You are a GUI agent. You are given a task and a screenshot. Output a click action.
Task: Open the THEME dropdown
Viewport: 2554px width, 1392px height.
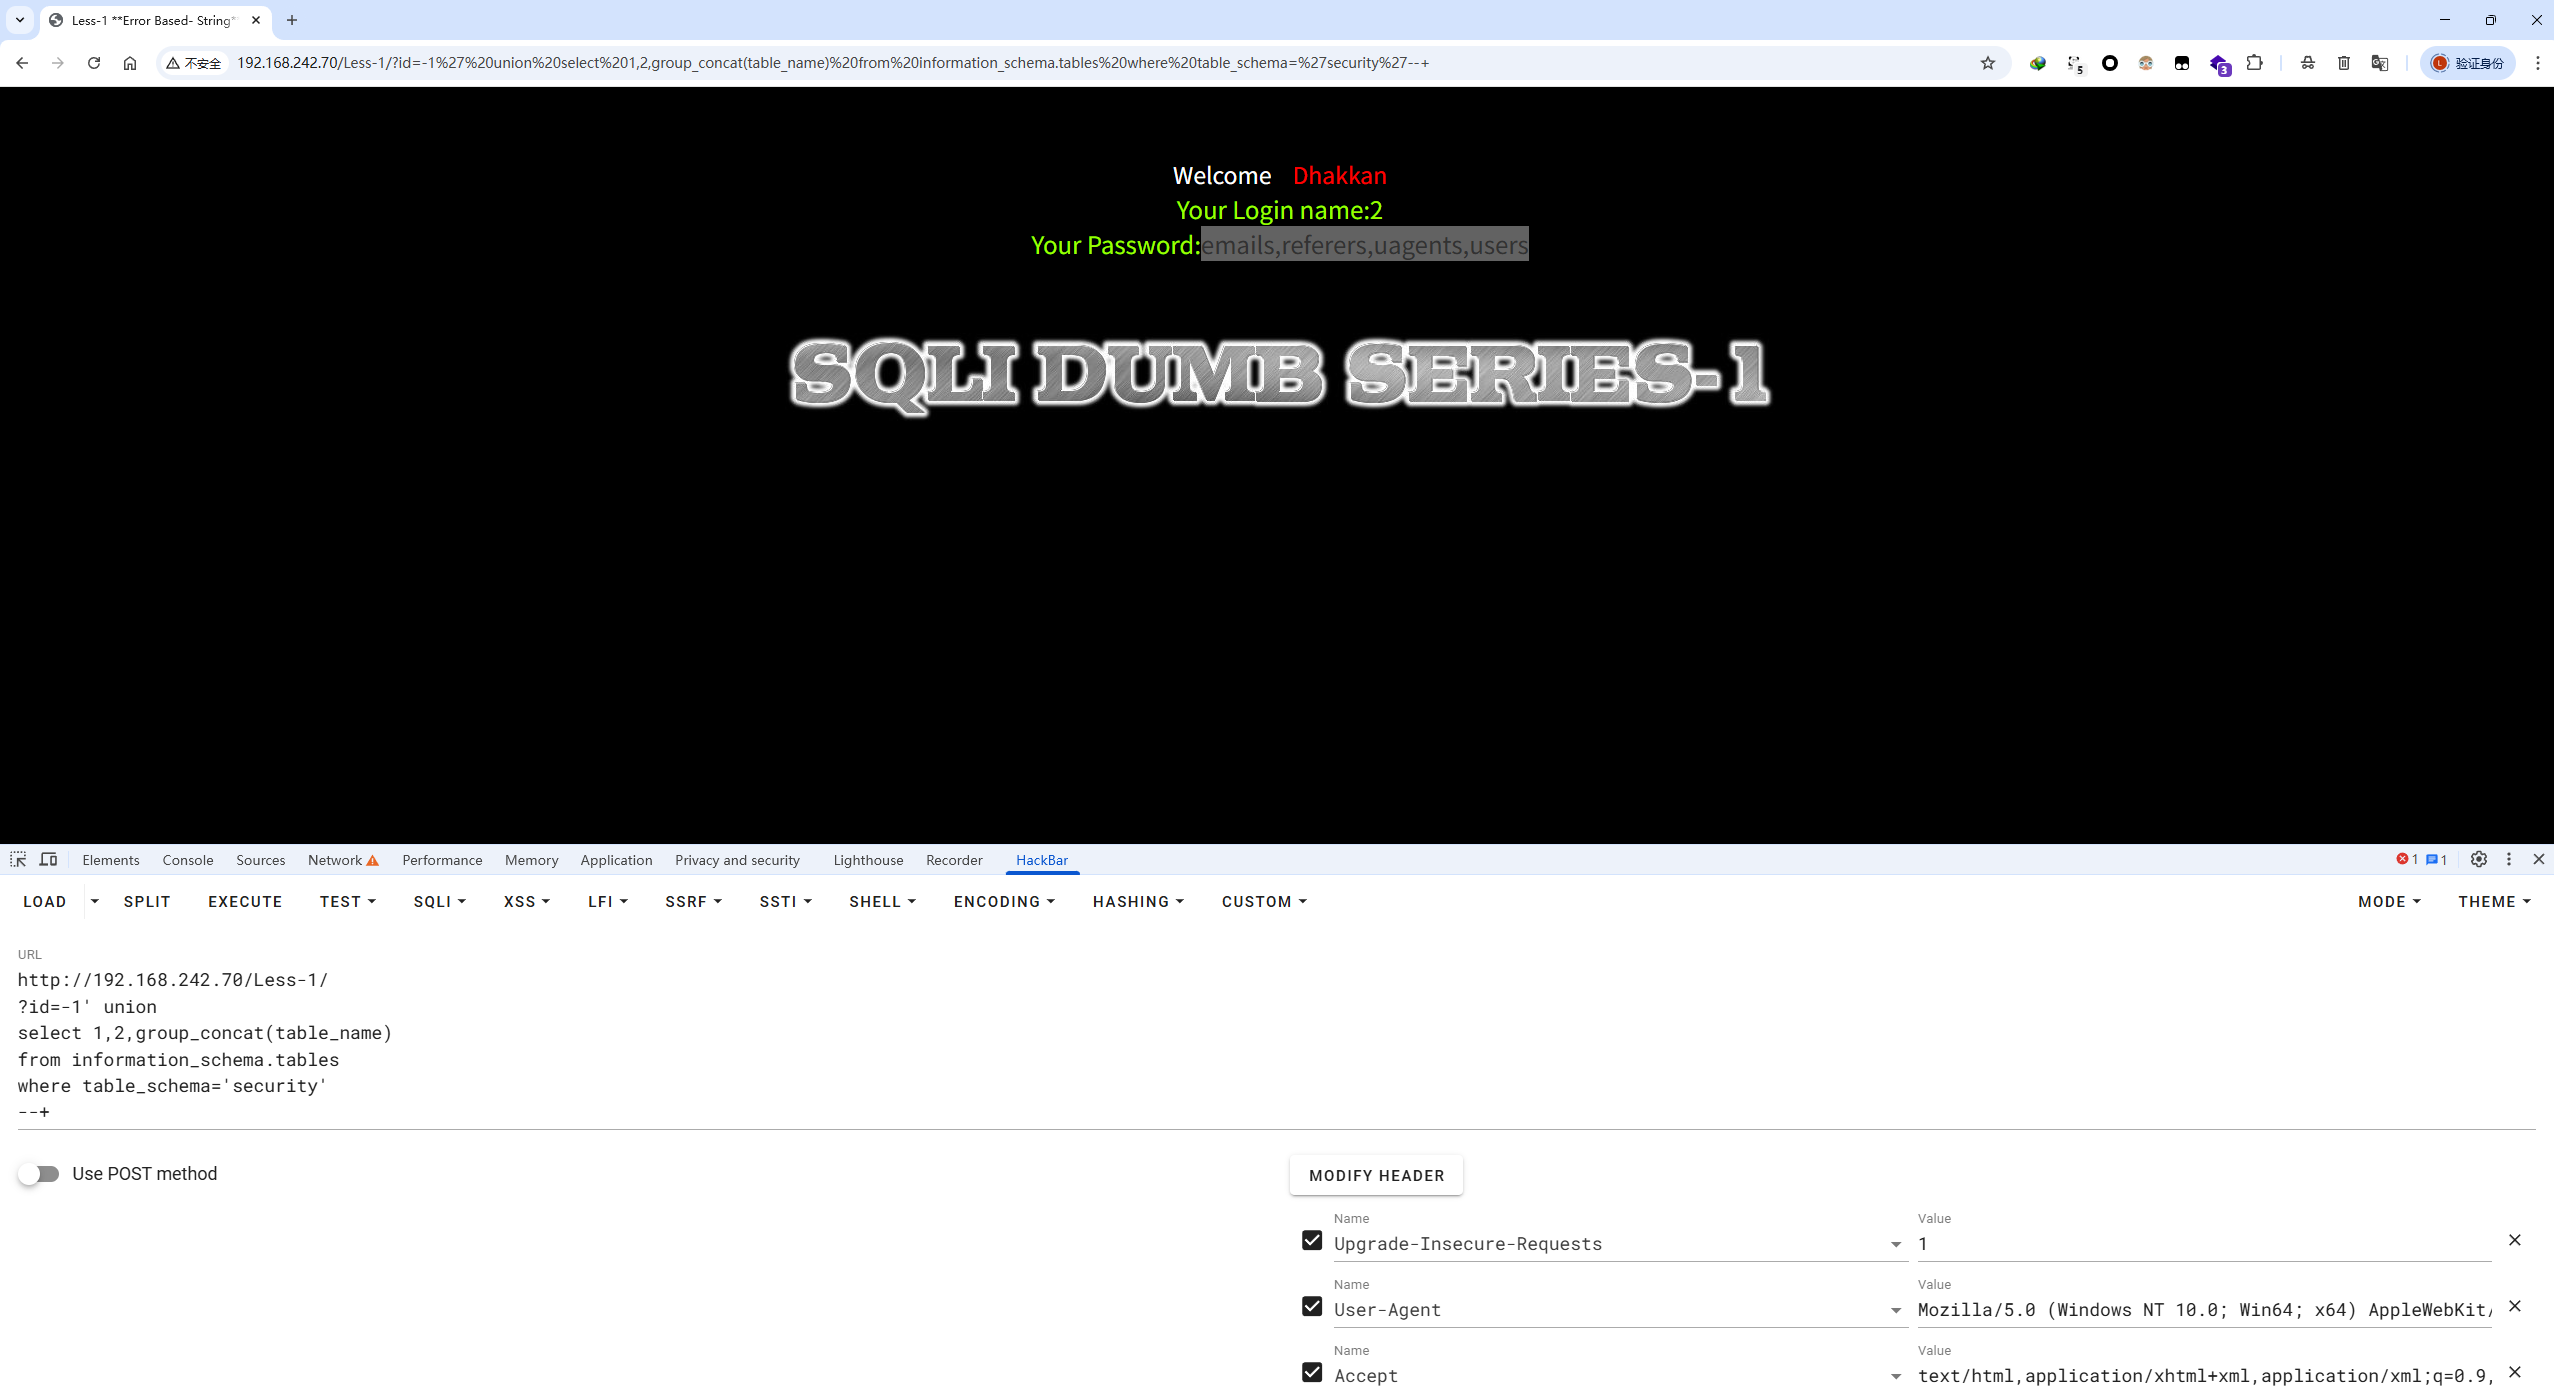point(2494,902)
